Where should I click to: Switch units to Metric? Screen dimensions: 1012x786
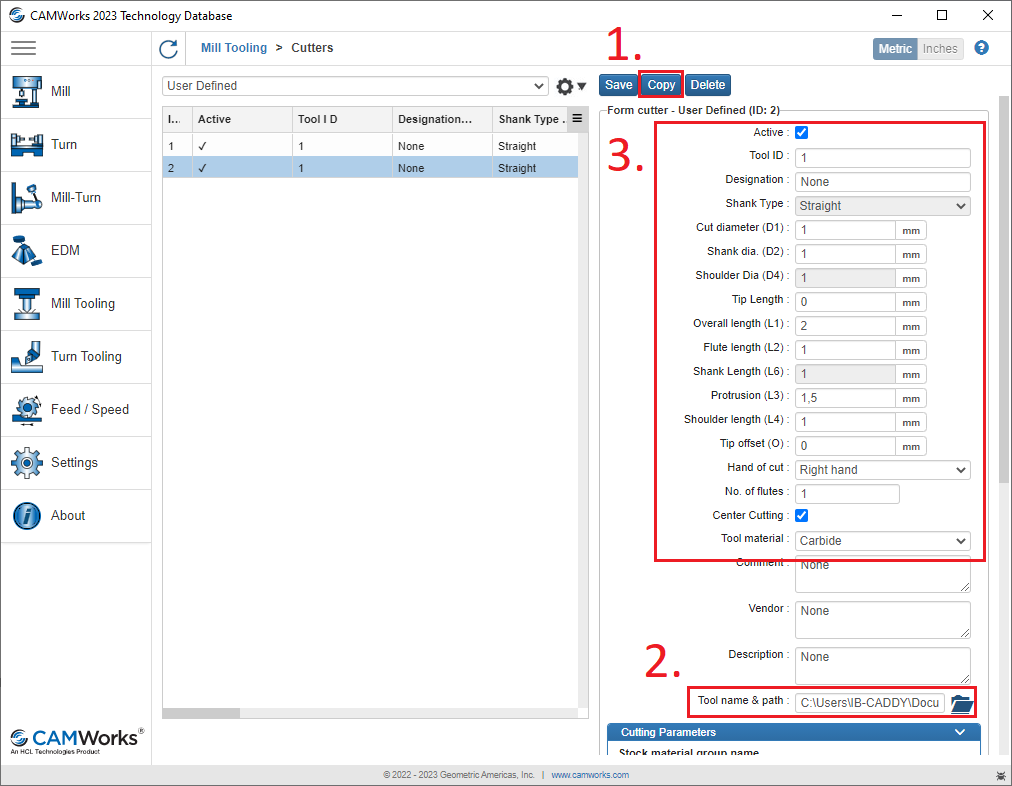point(895,48)
